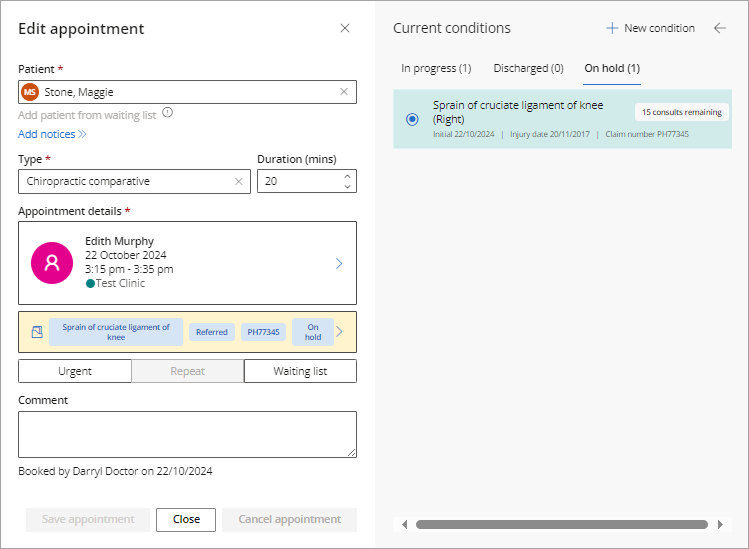Click the Cancel appointment button
This screenshot has height=549, width=749.
point(289,519)
